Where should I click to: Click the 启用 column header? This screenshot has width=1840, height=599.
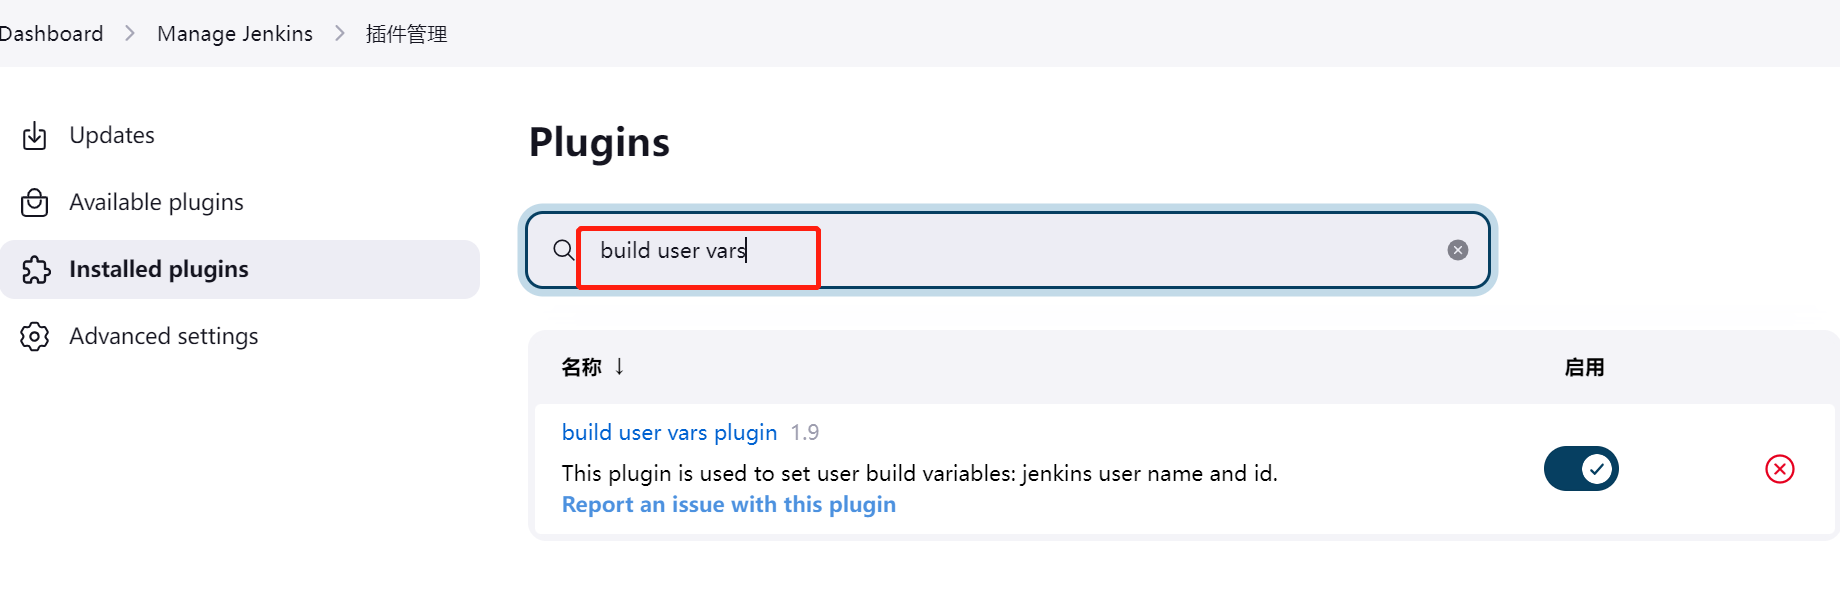(x=1584, y=367)
